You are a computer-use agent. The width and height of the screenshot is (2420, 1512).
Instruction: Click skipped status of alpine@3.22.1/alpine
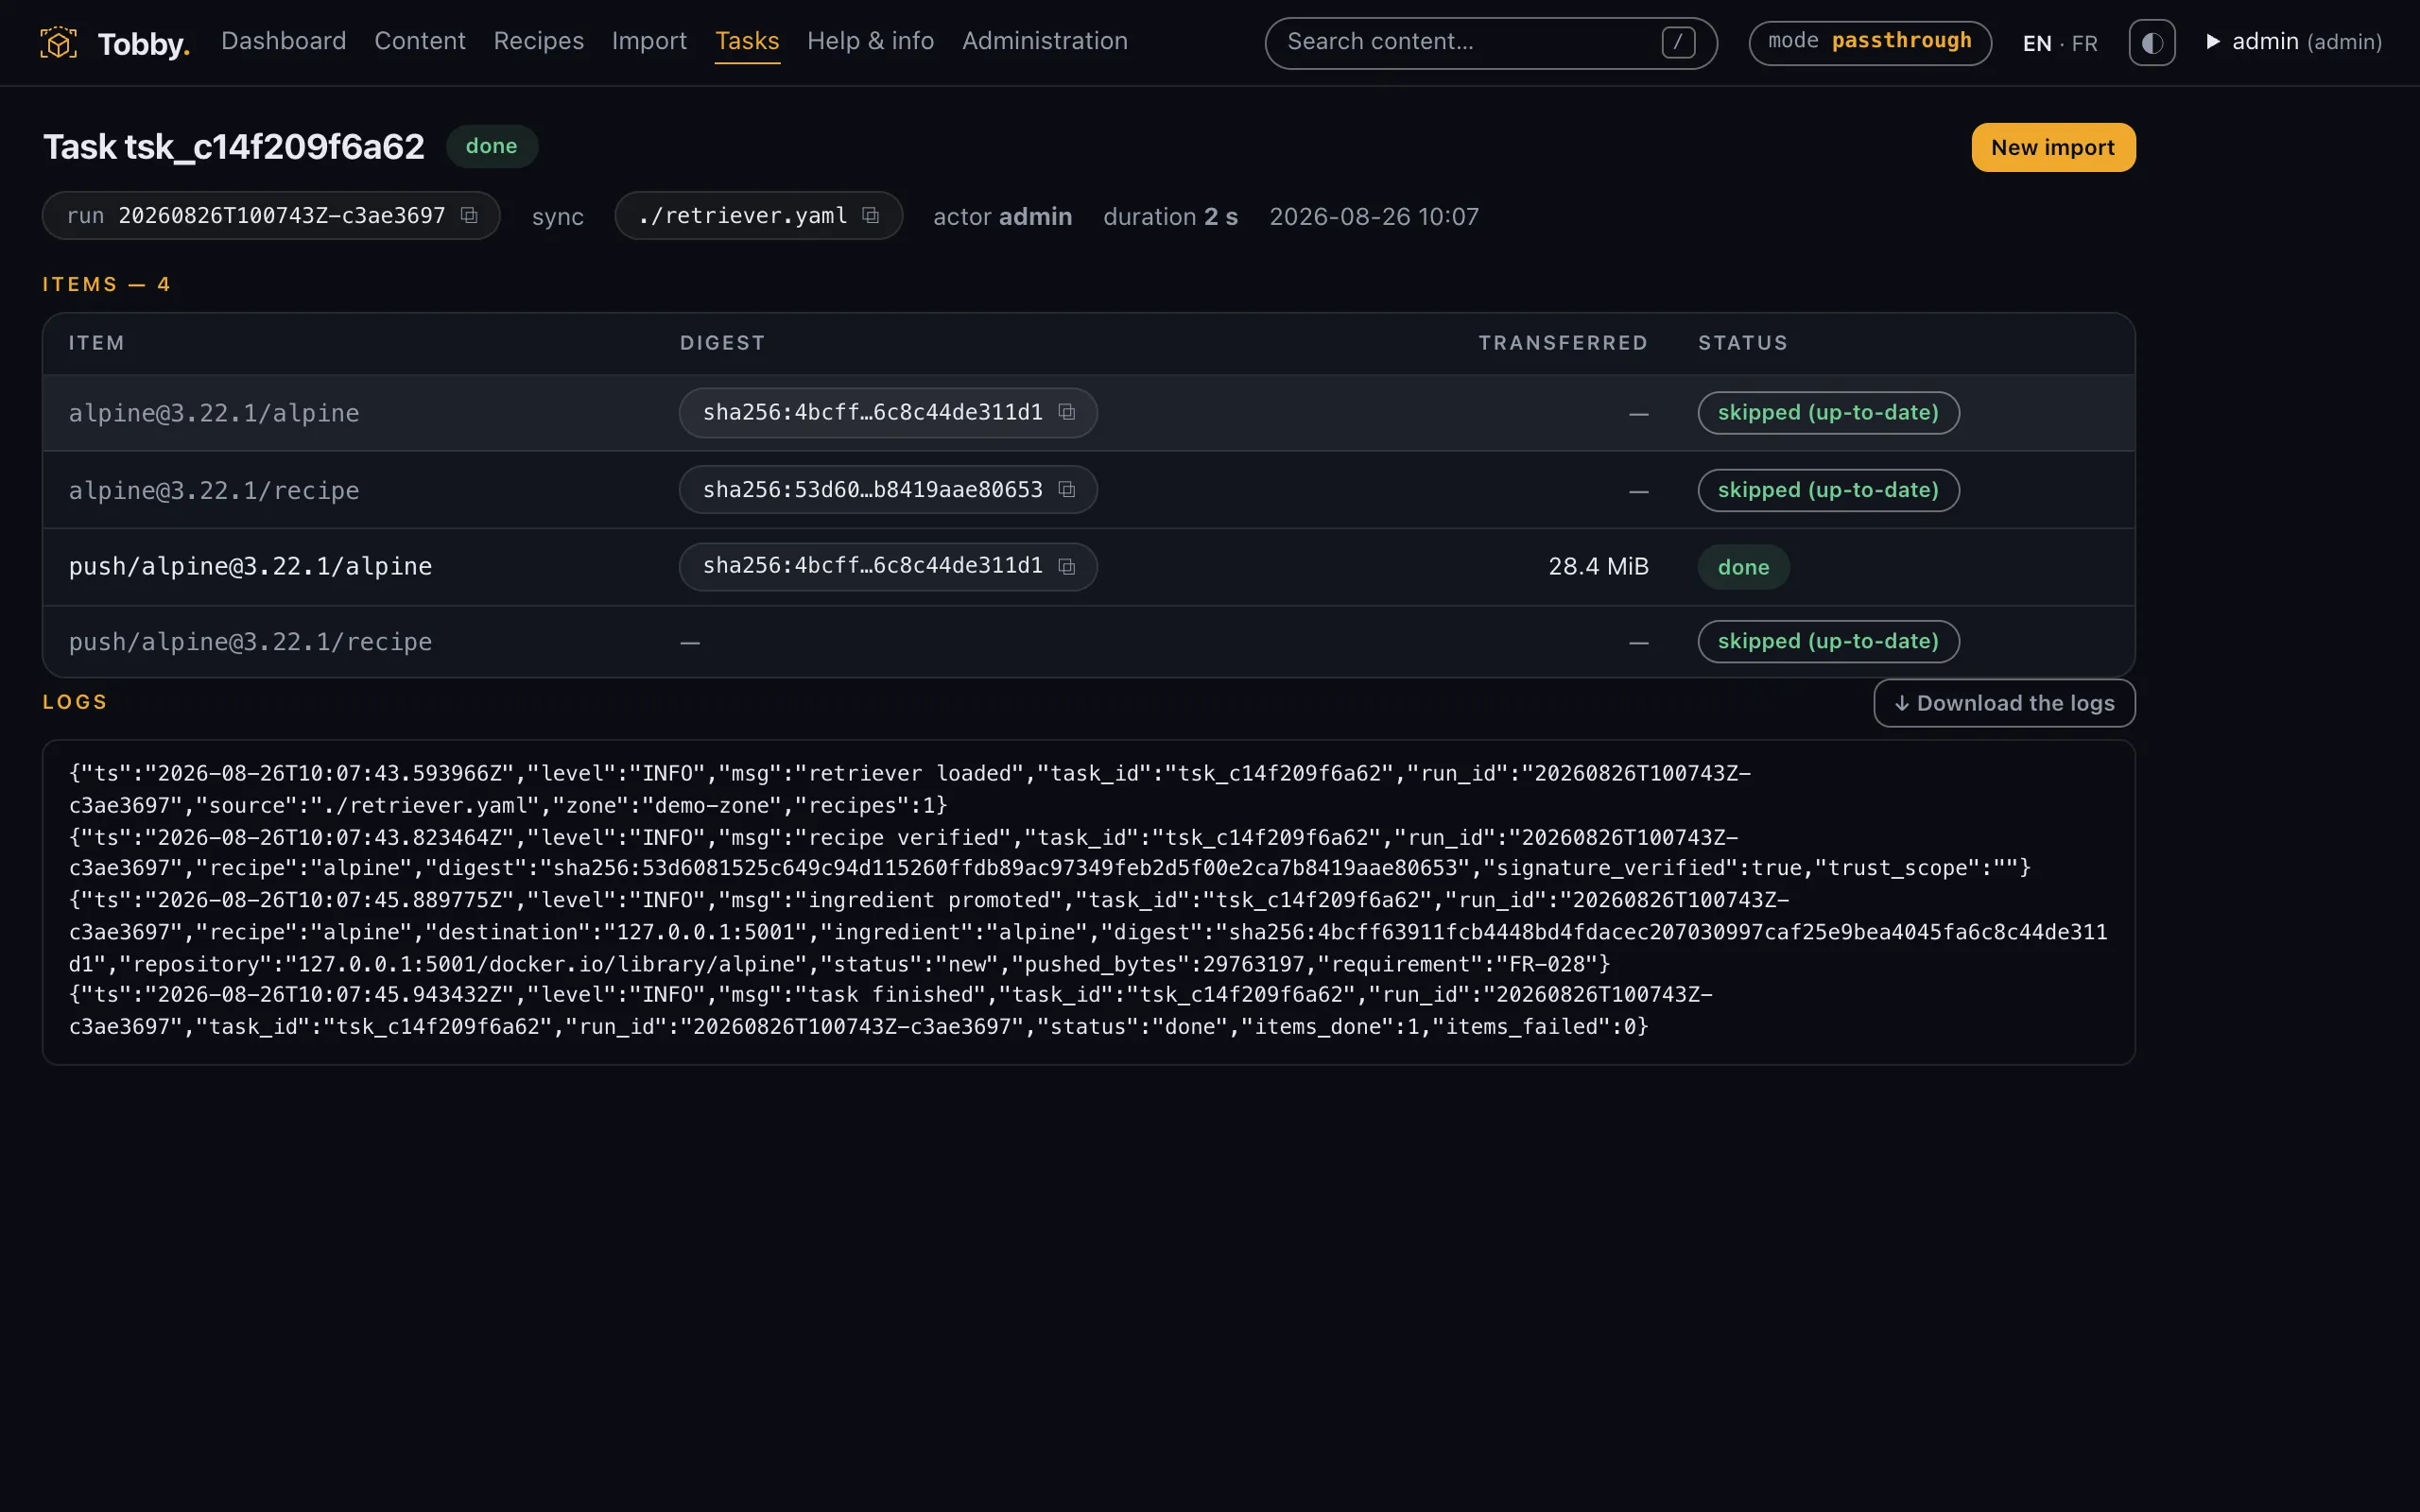(1828, 413)
